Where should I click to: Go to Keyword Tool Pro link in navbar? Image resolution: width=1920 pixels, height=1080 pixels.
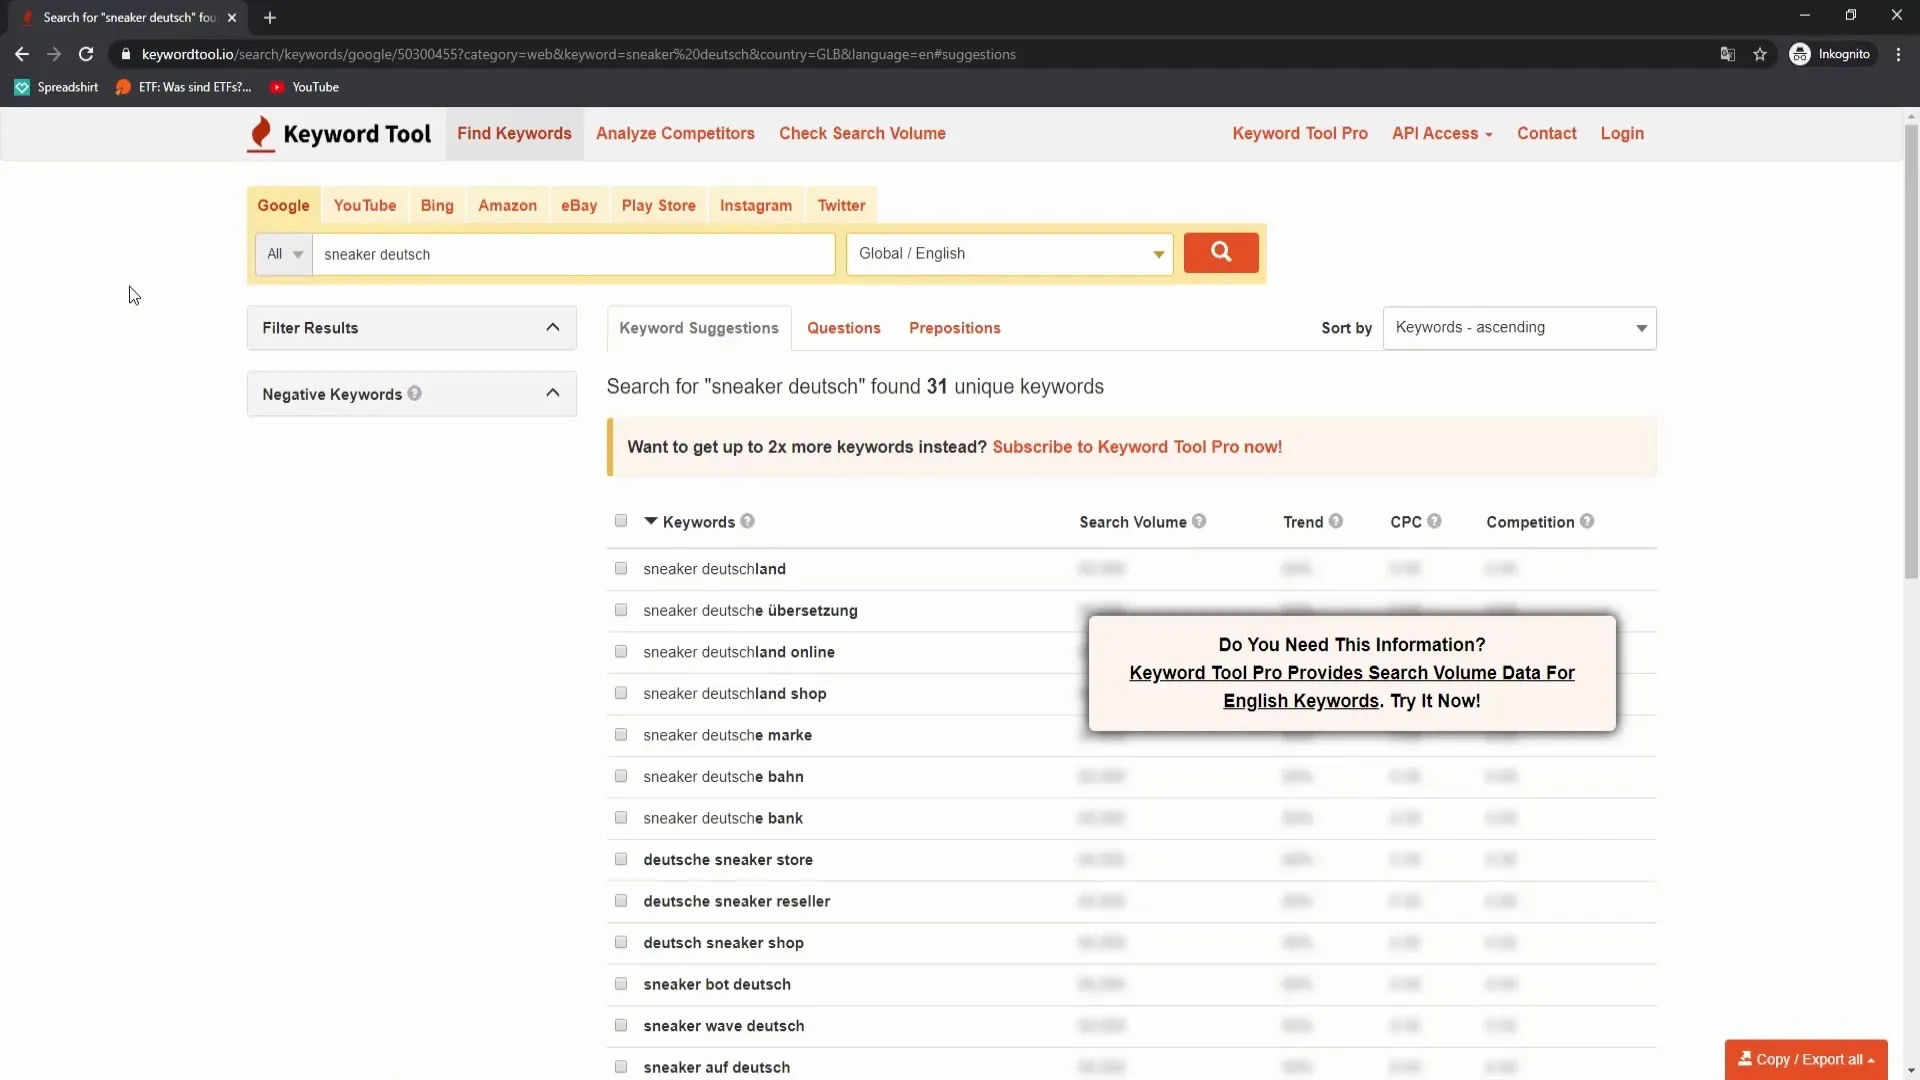(1300, 133)
